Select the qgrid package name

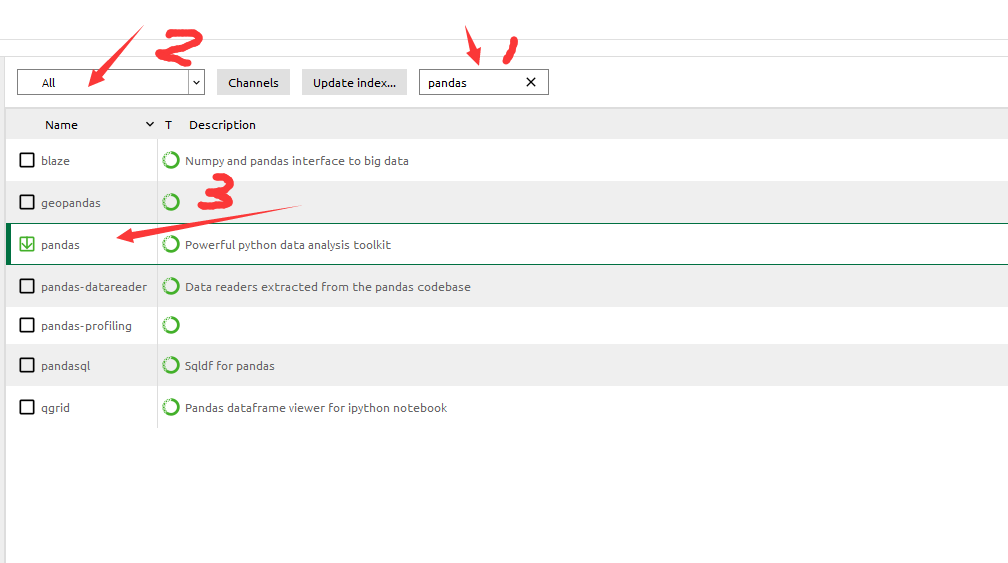(55, 408)
